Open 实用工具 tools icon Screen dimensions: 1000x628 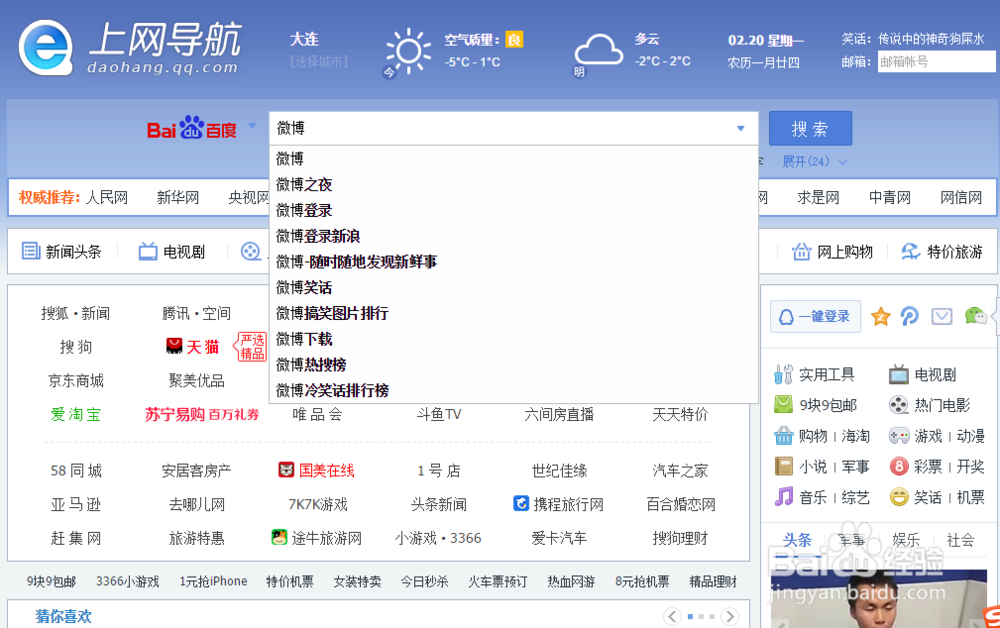[x=783, y=374]
